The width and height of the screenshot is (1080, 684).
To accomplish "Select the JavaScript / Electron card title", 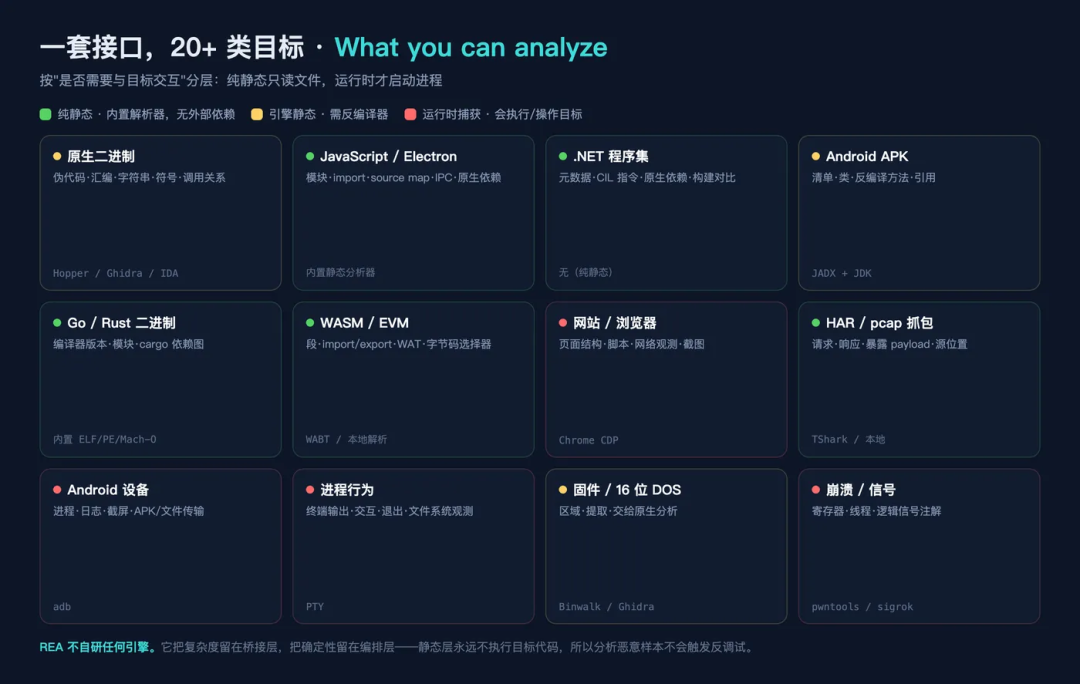I will 388,156.
